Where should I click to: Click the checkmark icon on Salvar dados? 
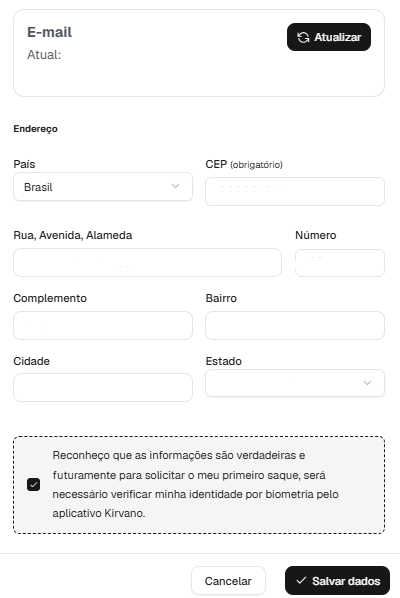pos(301,580)
